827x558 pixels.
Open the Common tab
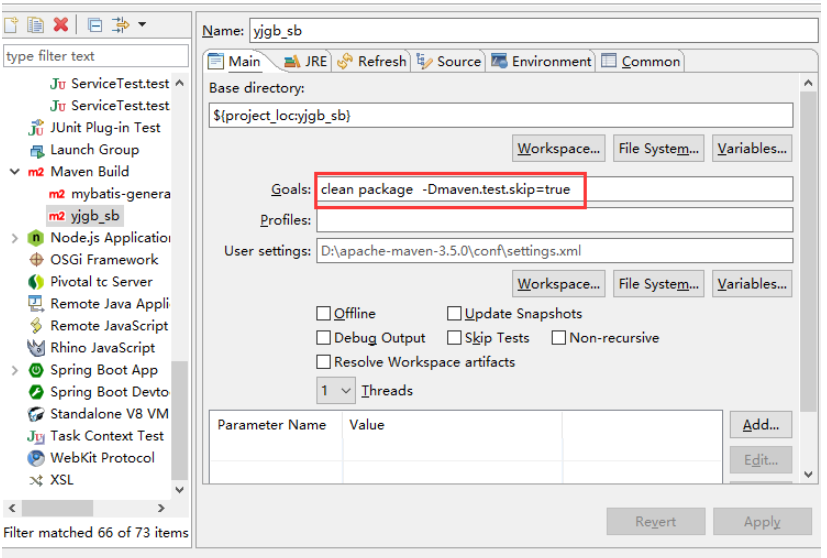tap(641, 62)
